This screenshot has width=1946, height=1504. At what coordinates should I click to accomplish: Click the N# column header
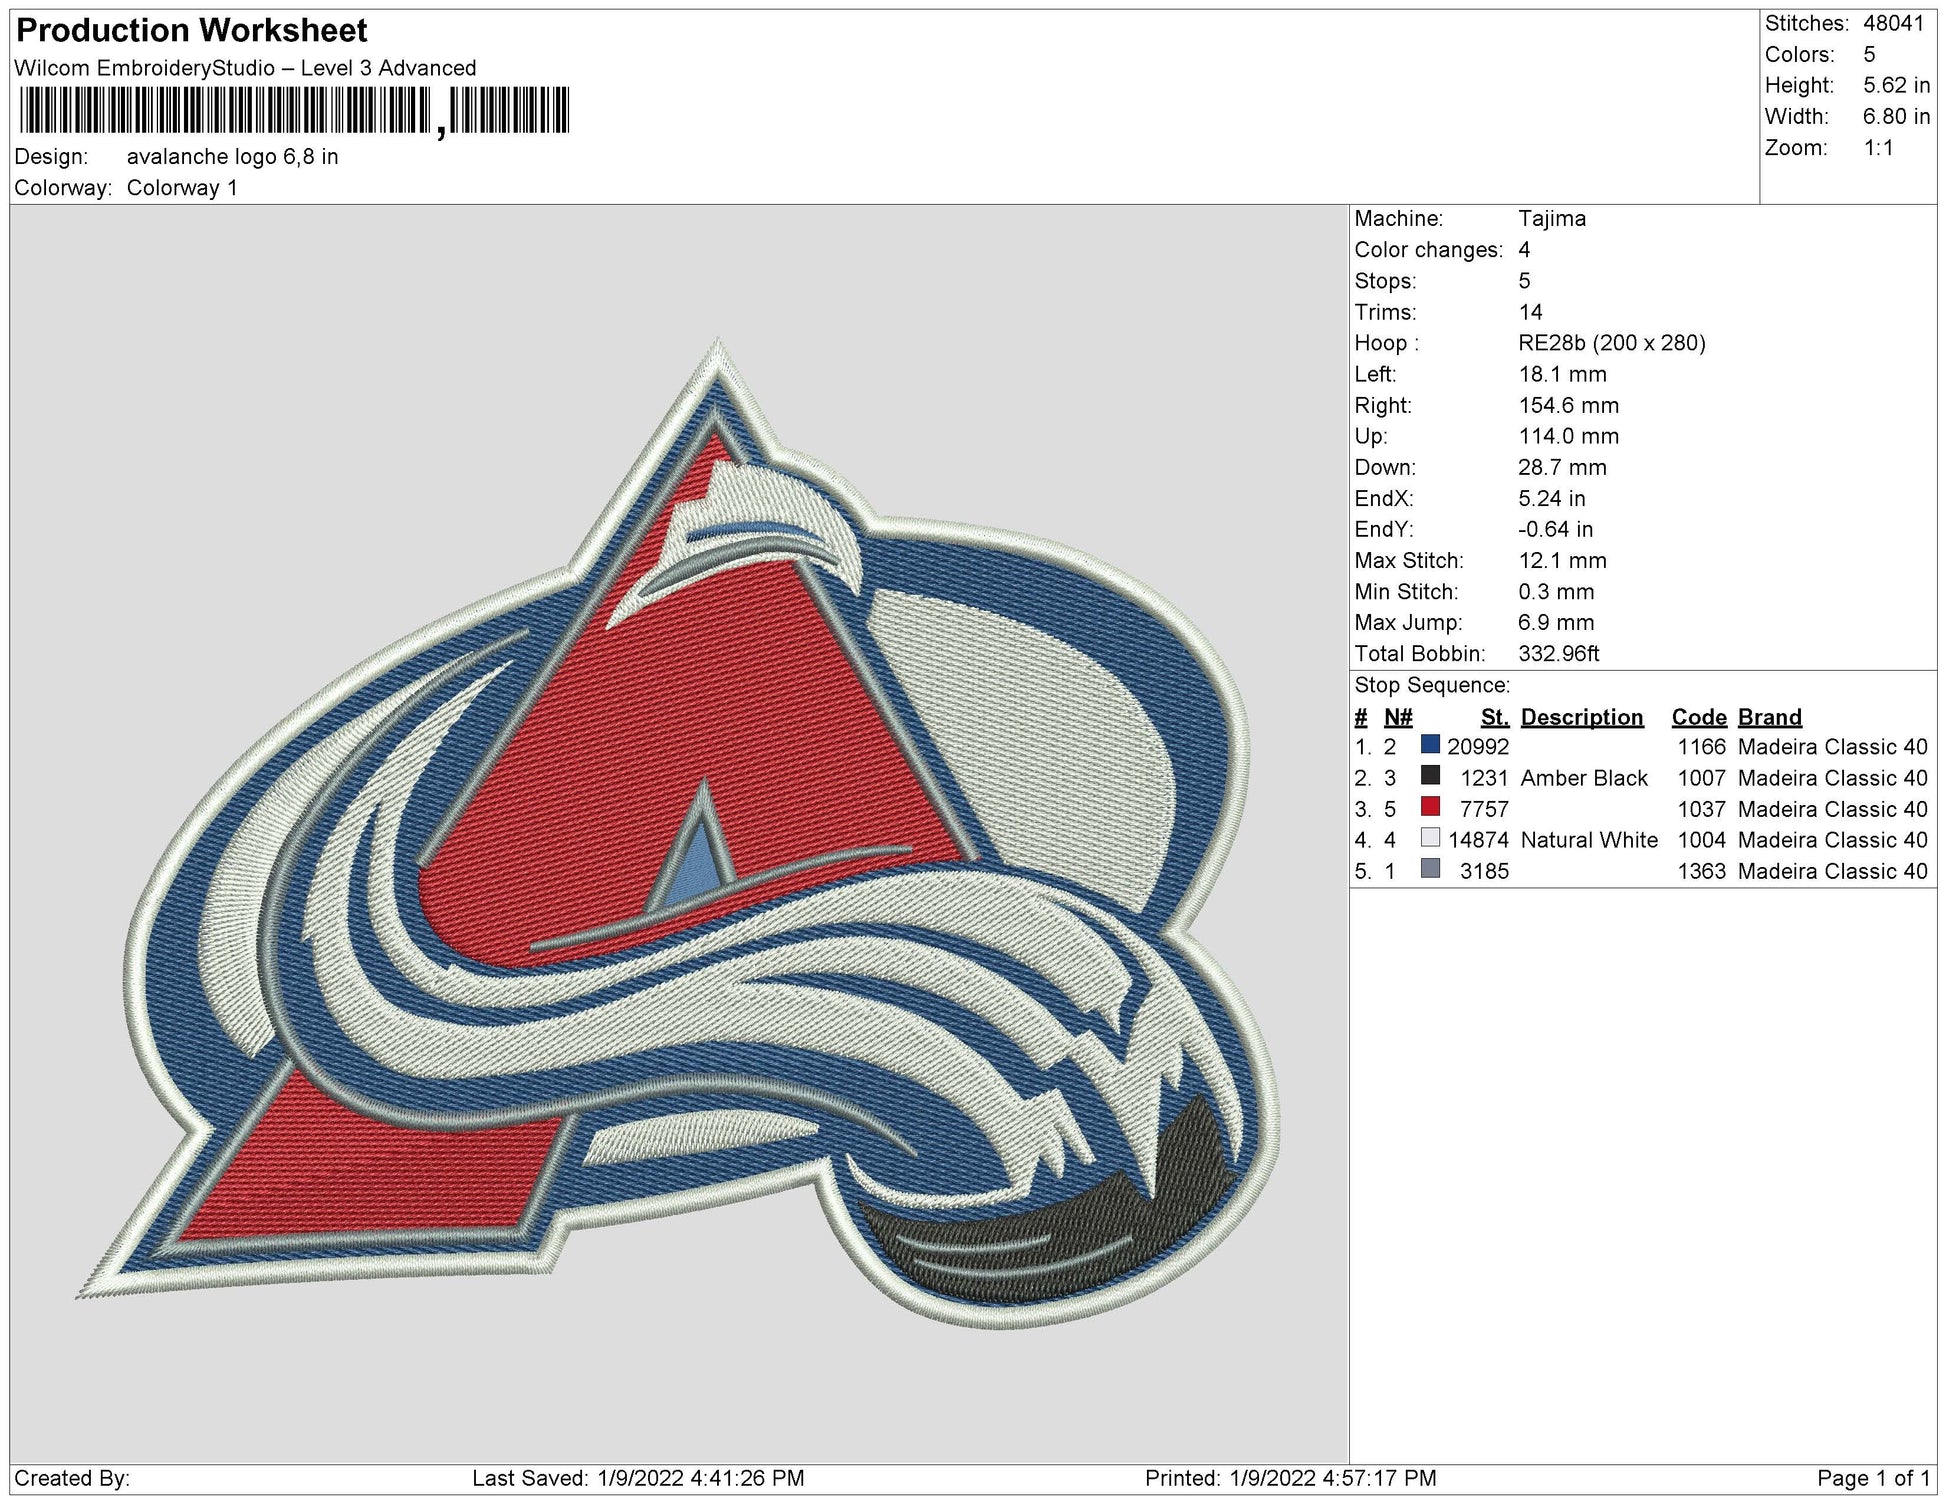1398,717
